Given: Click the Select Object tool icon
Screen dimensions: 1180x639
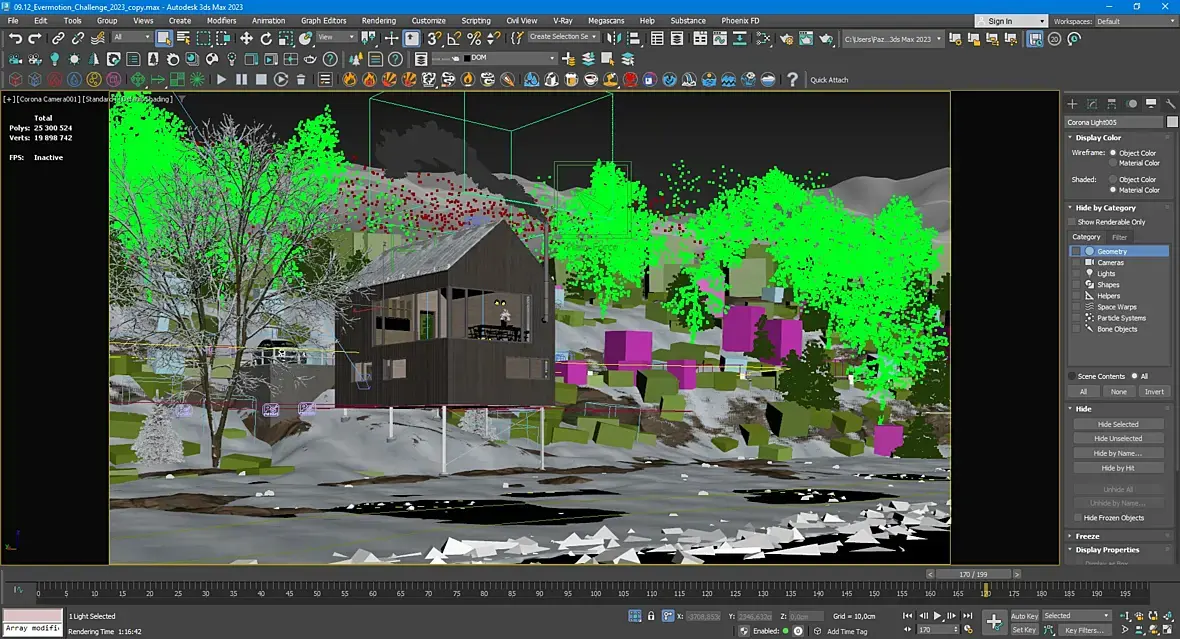Looking at the screenshot, I should tap(164, 38).
